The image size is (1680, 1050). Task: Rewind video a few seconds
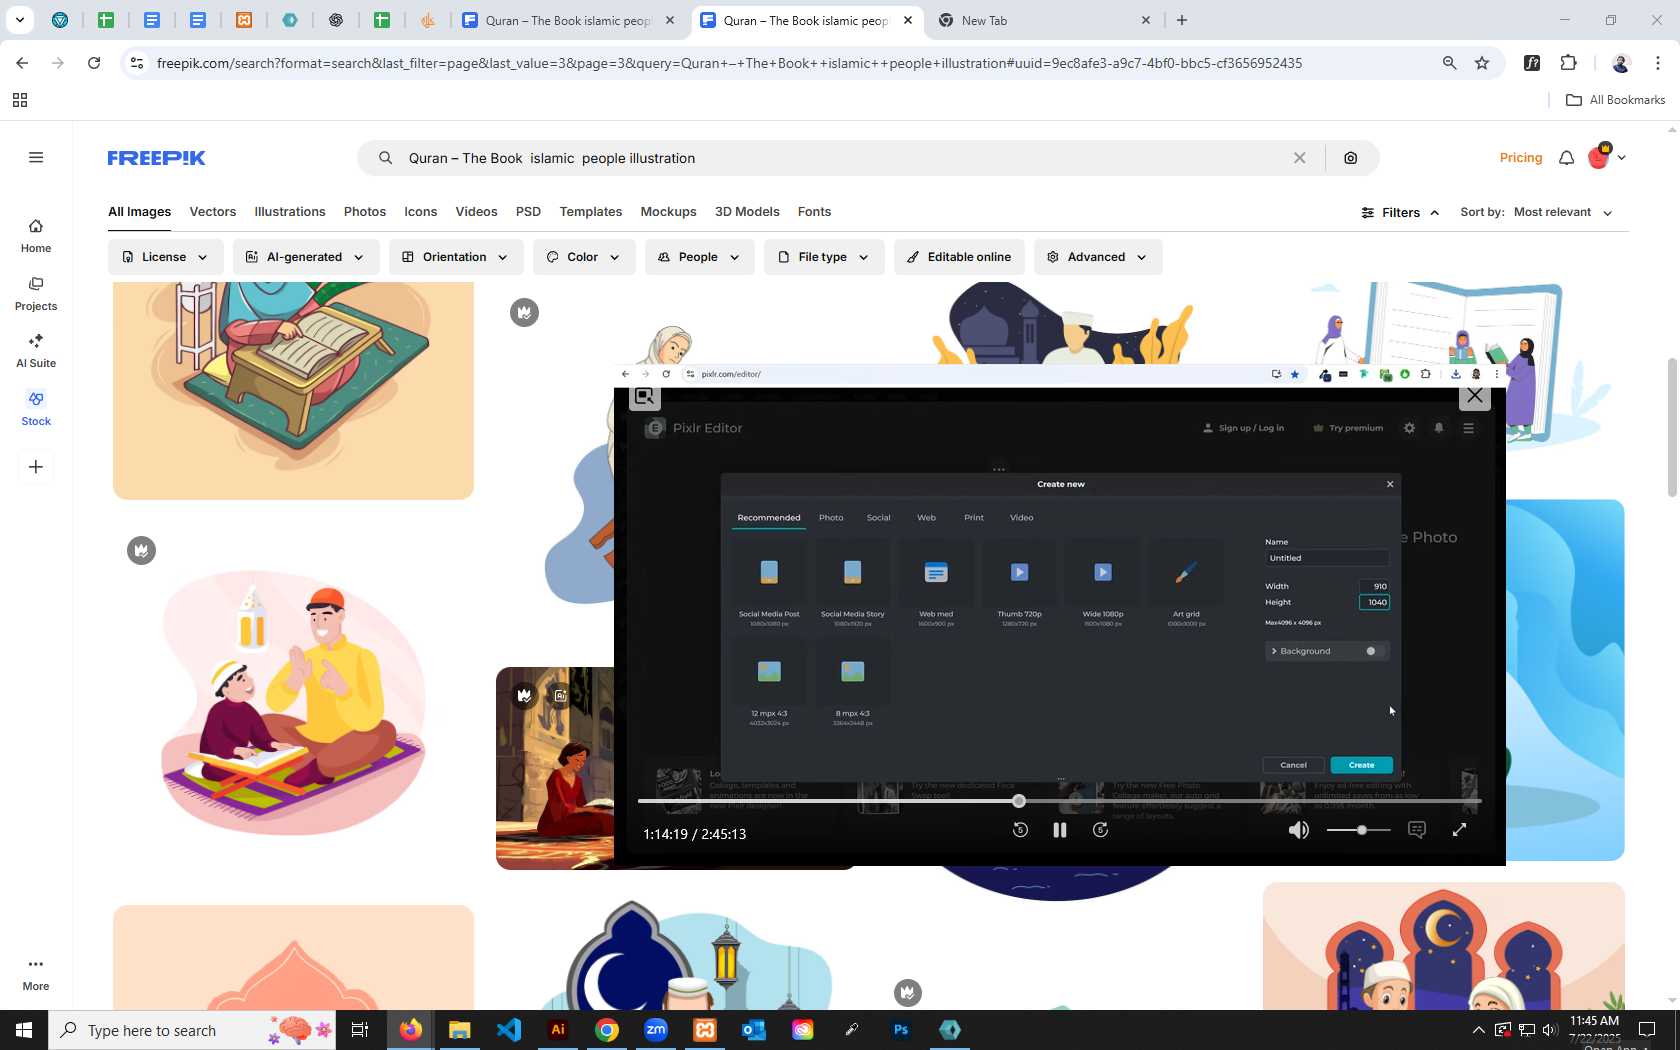1020,830
